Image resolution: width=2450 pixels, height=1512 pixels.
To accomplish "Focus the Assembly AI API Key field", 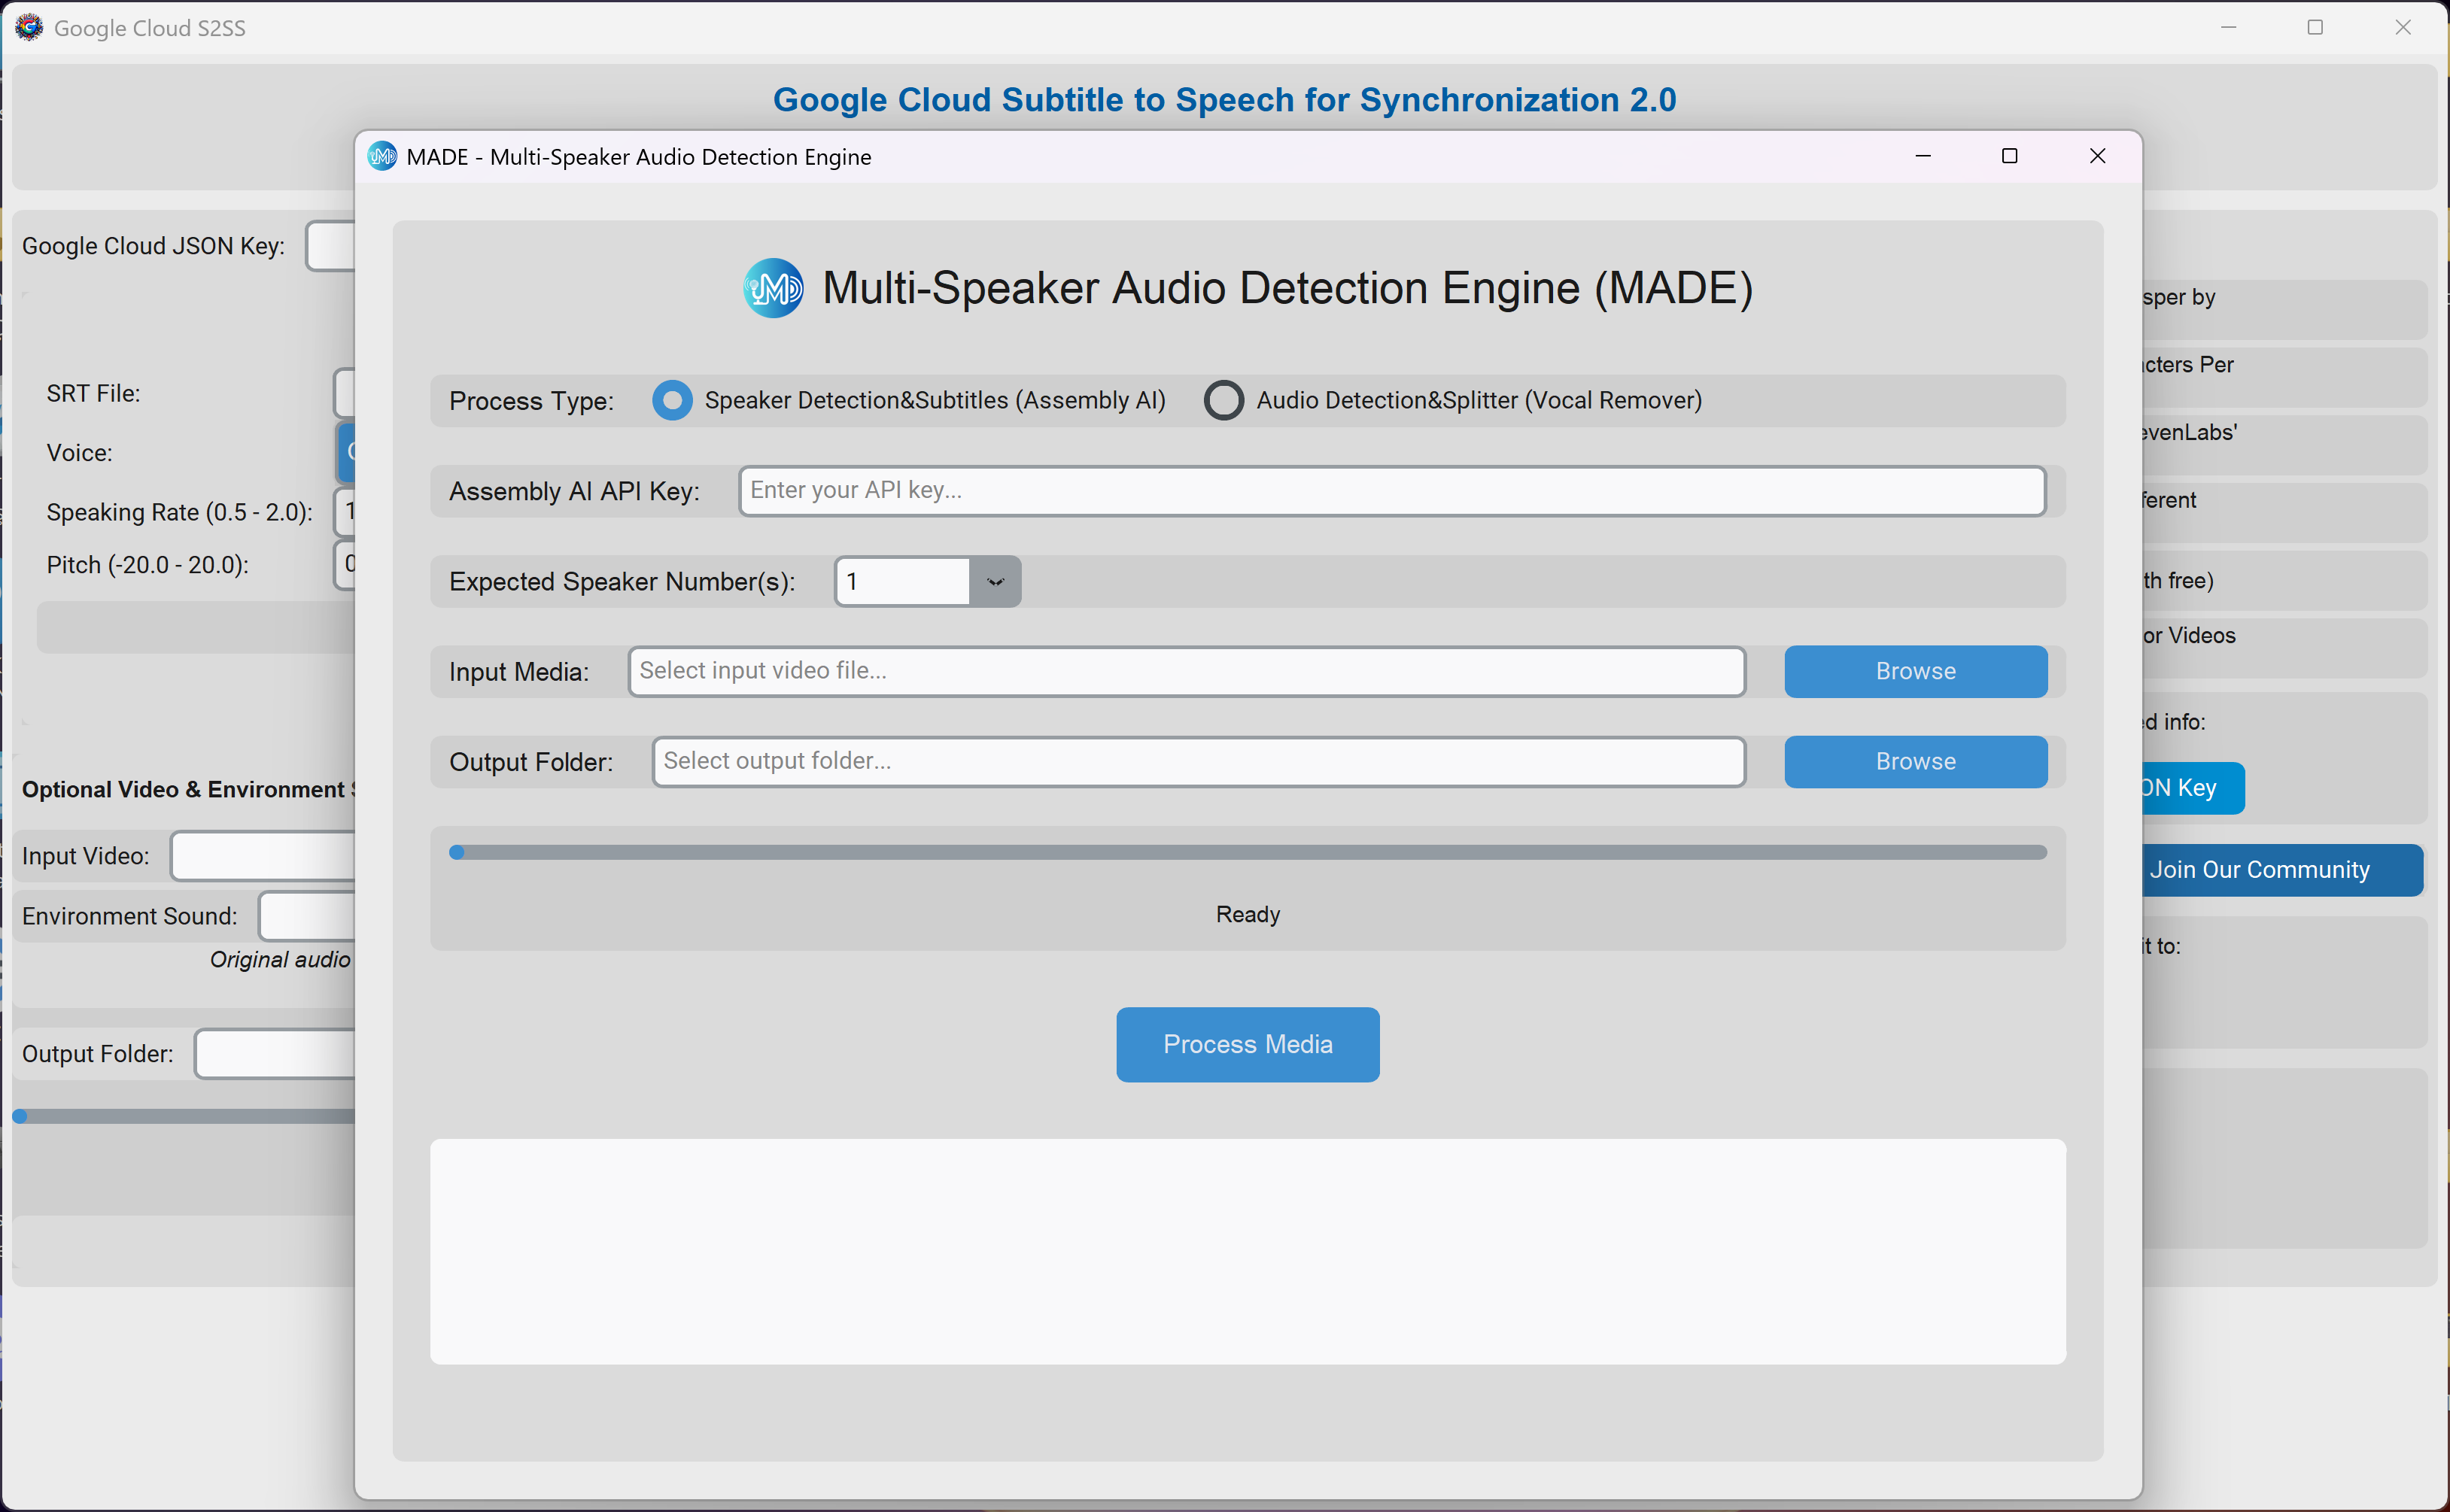I will [x=1391, y=490].
